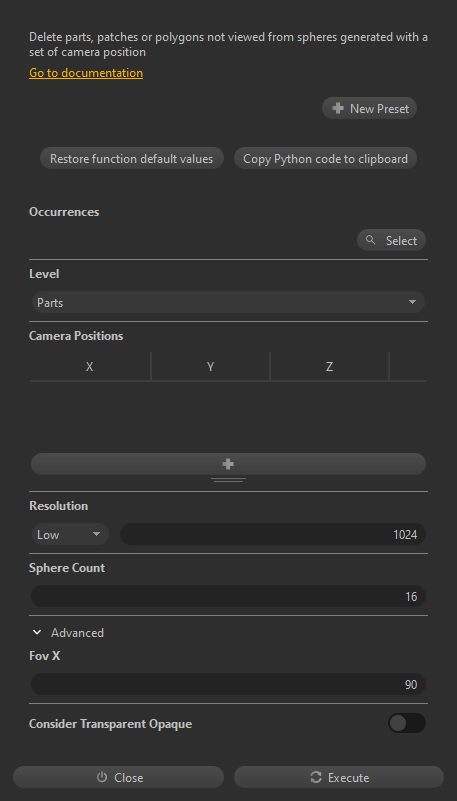This screenshot has height=801, width=457.
Task: Open the Resolution preset dropdown set to Low
Action: click(x=70, y=534)
